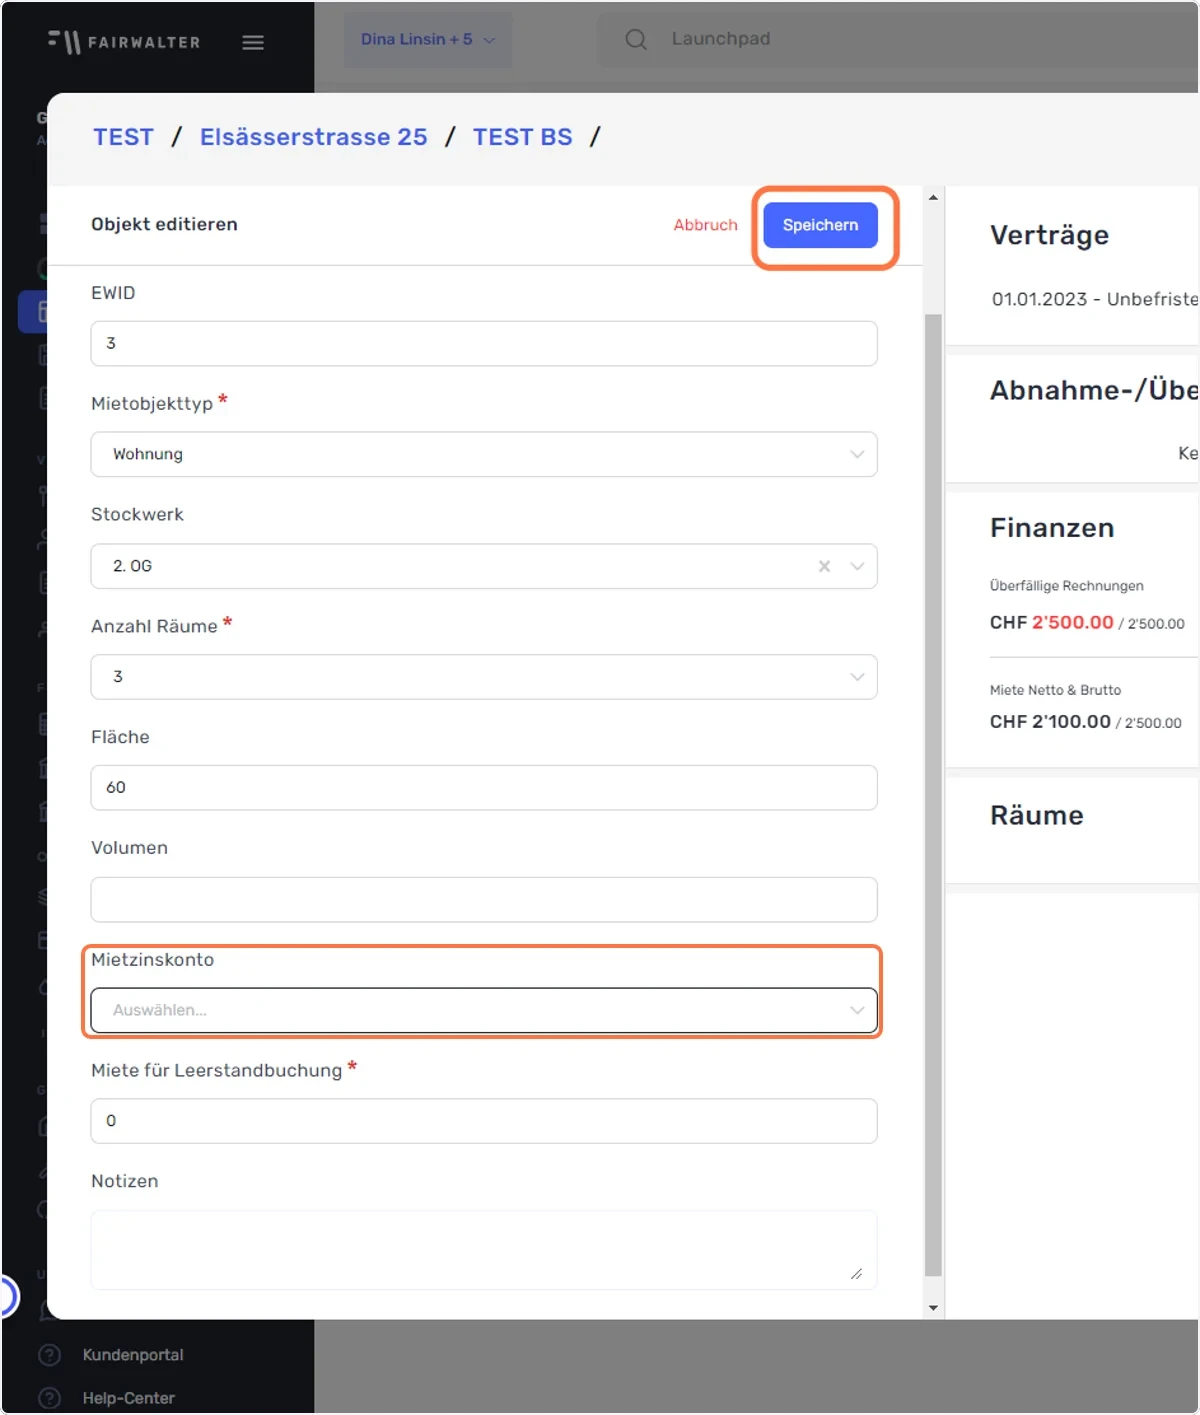Image resolution: width=1200 pixels, height=1415 pixels.
Task: Open the contract row starting 01.01.2023
Action: (1095, 299)
